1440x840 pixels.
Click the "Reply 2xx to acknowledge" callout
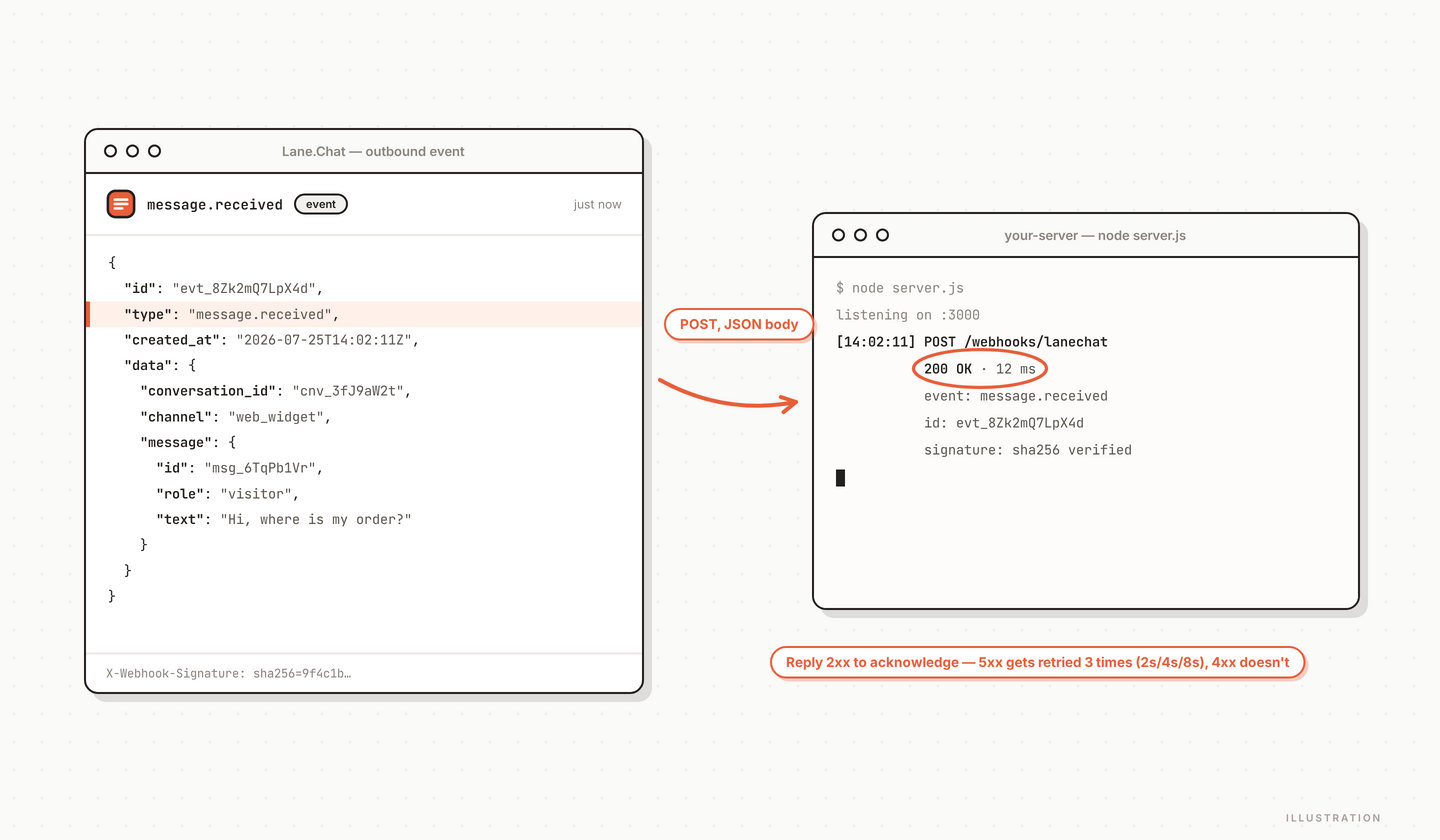[x=1038, y=662]
